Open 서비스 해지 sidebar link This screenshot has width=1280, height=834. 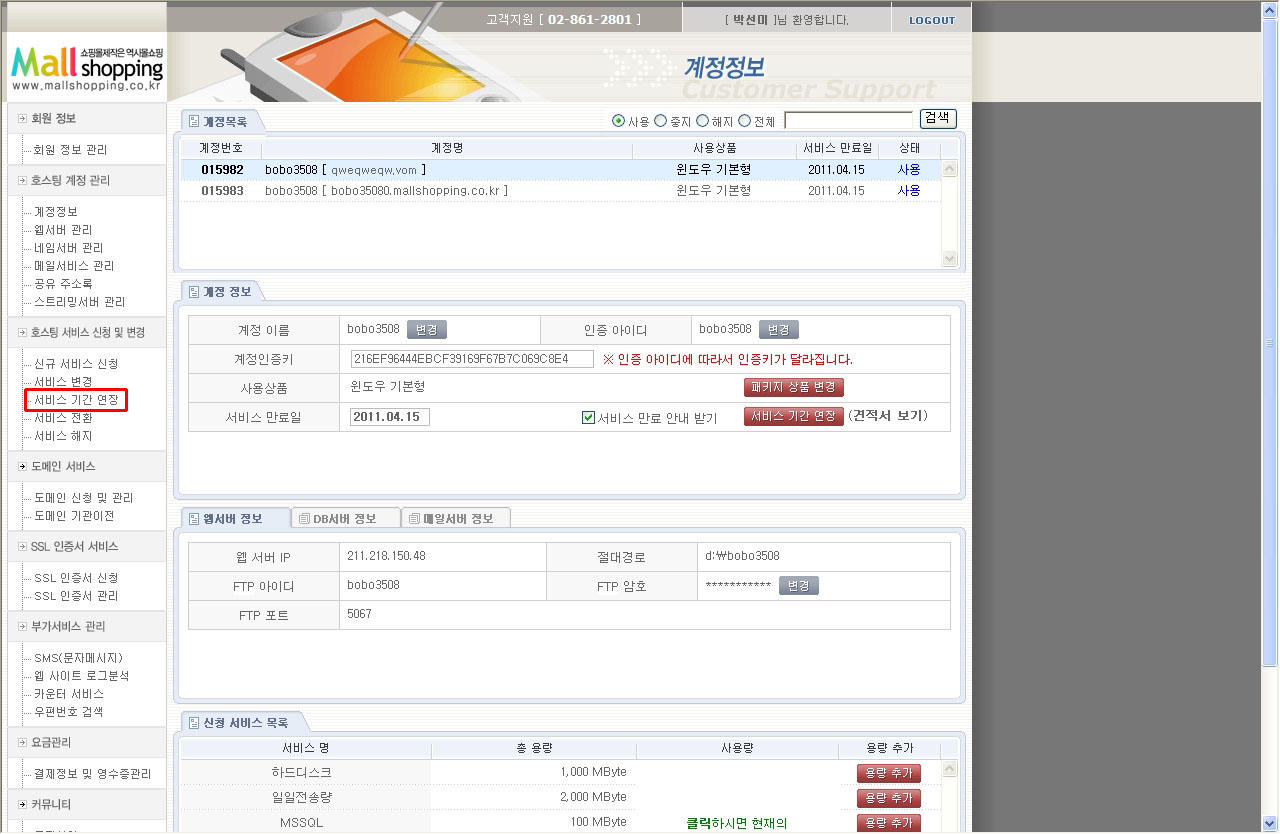(x=63, y=436)
